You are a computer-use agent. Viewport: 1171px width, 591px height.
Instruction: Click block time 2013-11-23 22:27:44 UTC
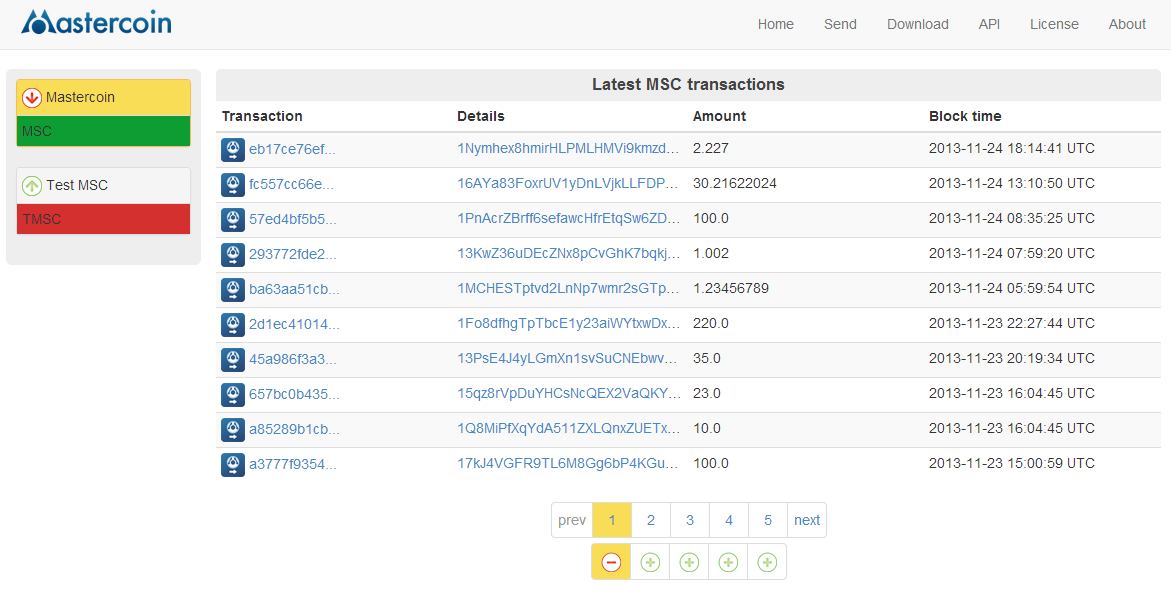click(1012, 323)
